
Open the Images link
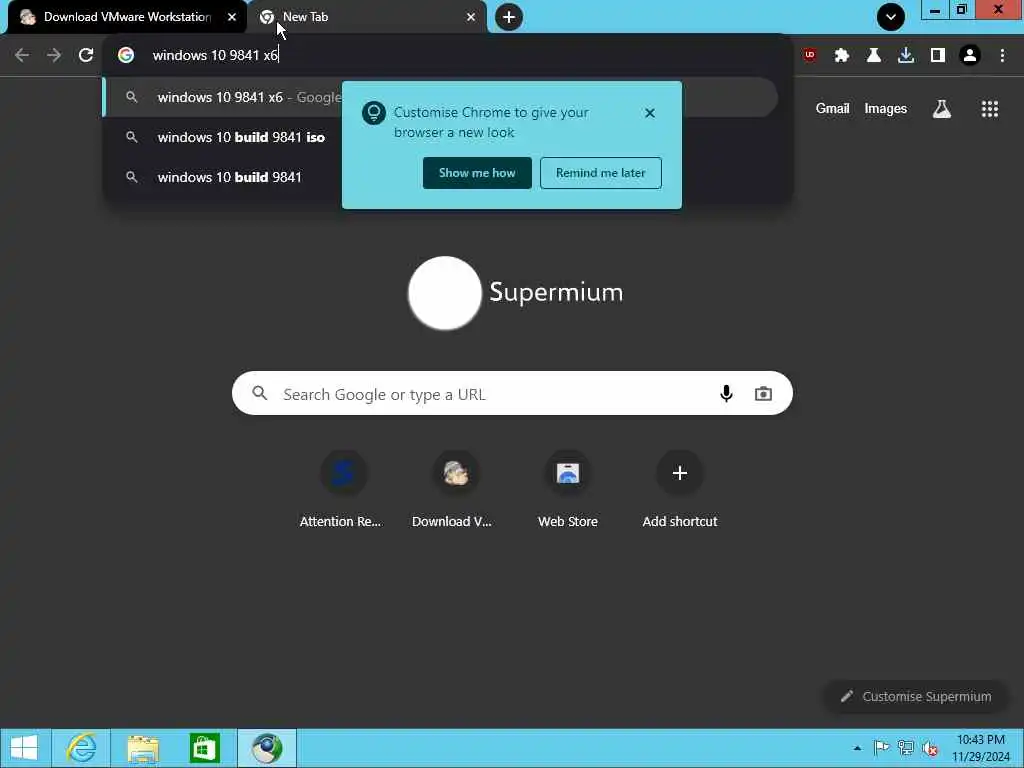coord(885,108)
